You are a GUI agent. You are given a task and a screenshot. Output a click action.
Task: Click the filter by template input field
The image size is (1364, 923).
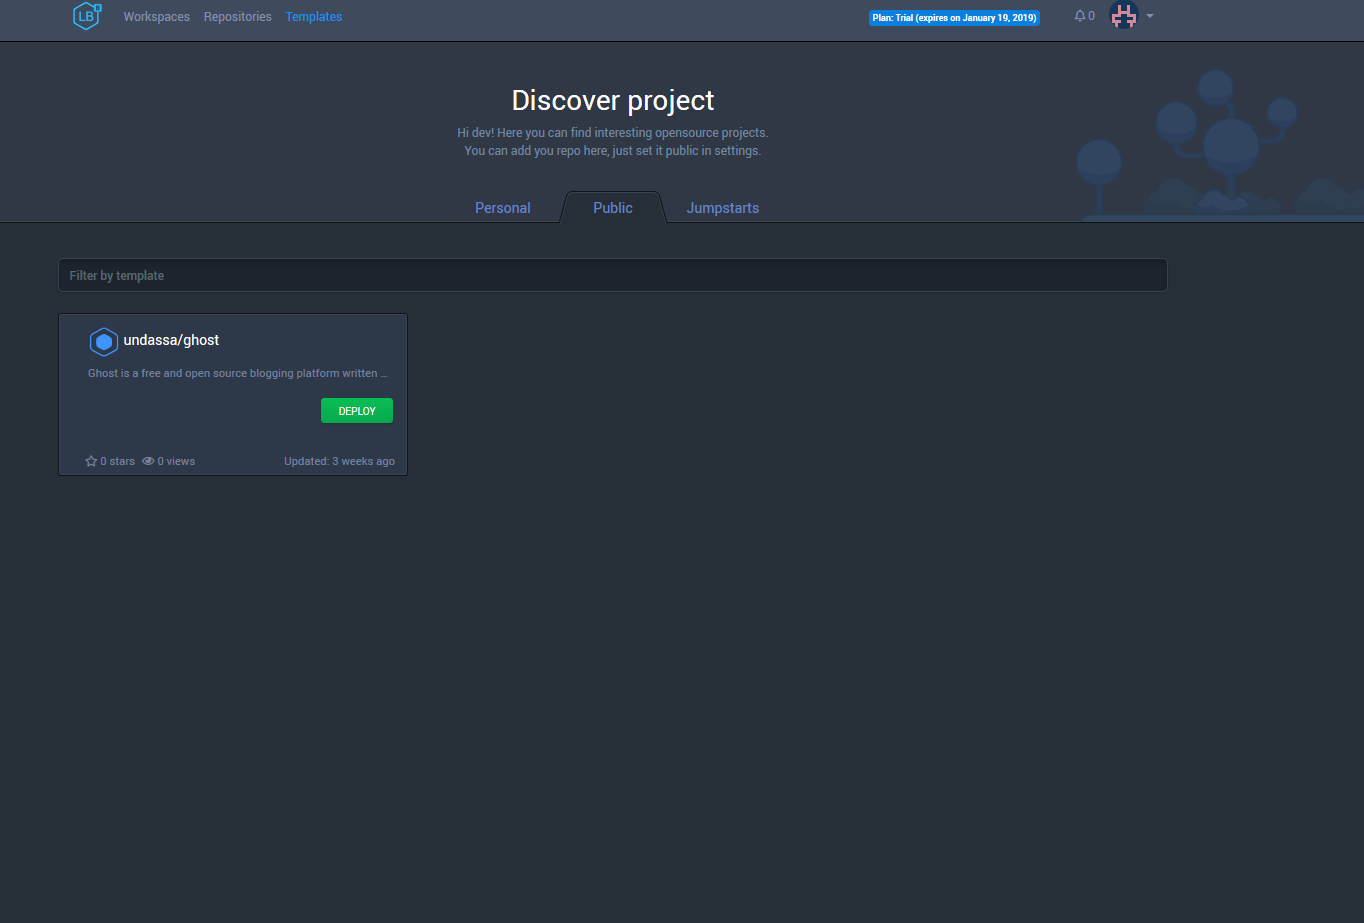(x=612, y=275)
